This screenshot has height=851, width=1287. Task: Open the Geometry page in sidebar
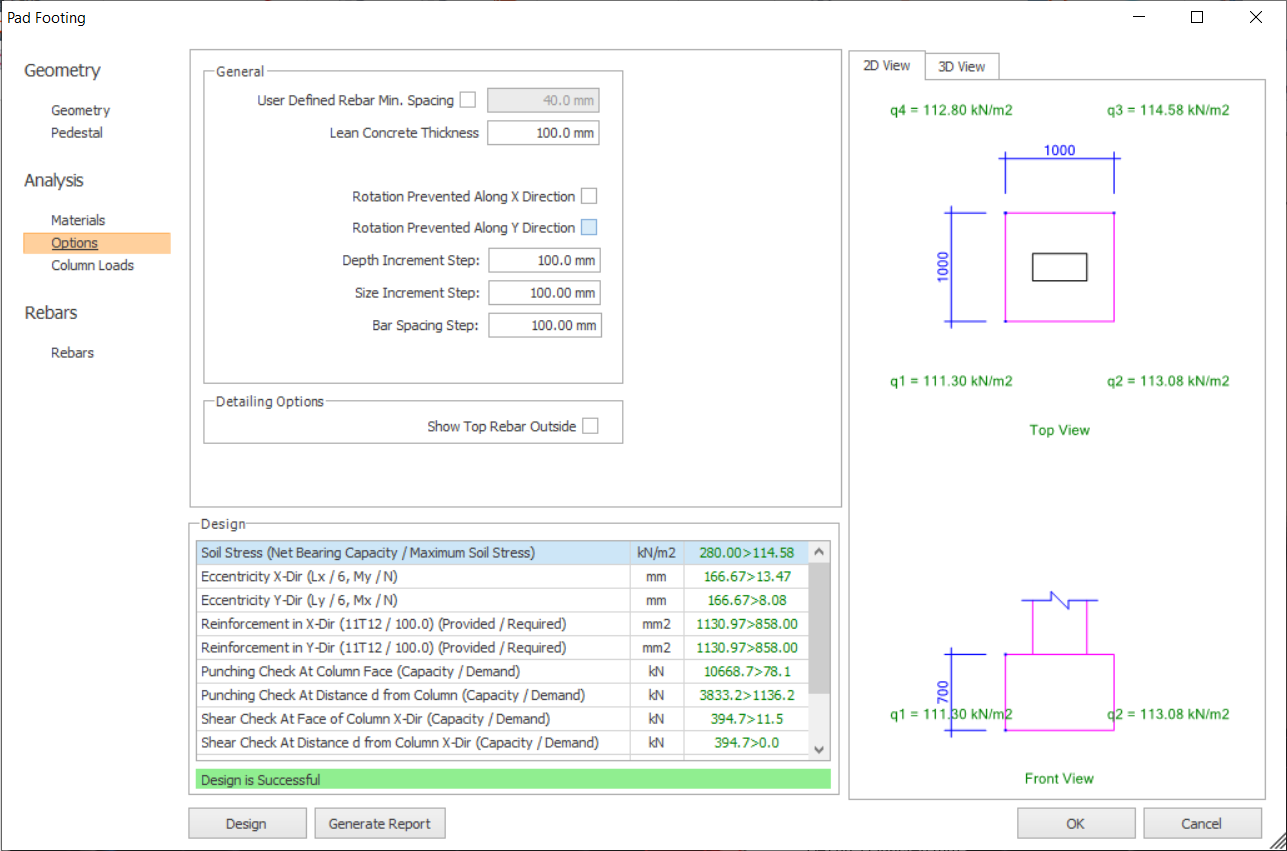pyautogui.click(x=81, y=111)
